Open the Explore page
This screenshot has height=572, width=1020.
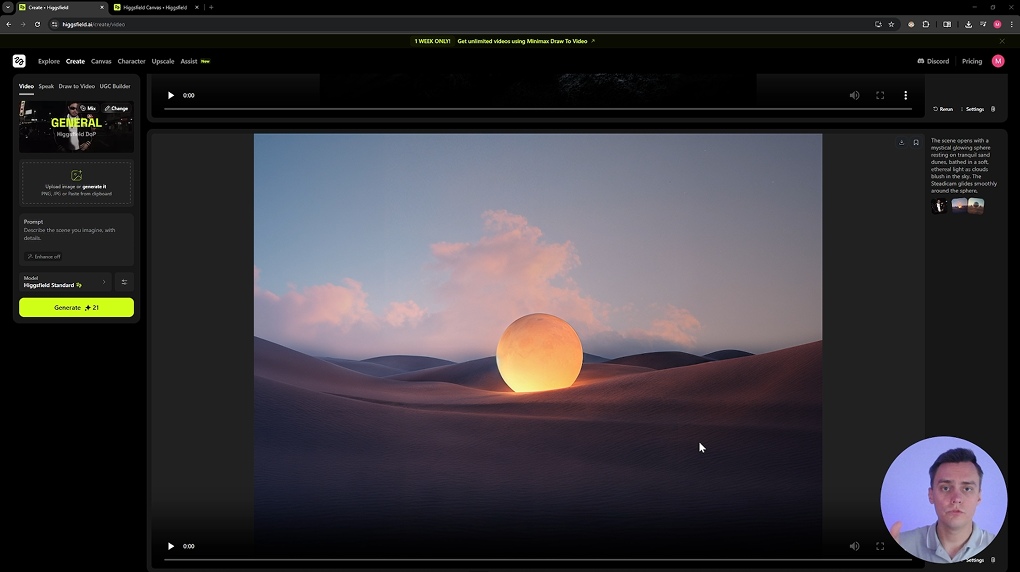pos(49,61)
